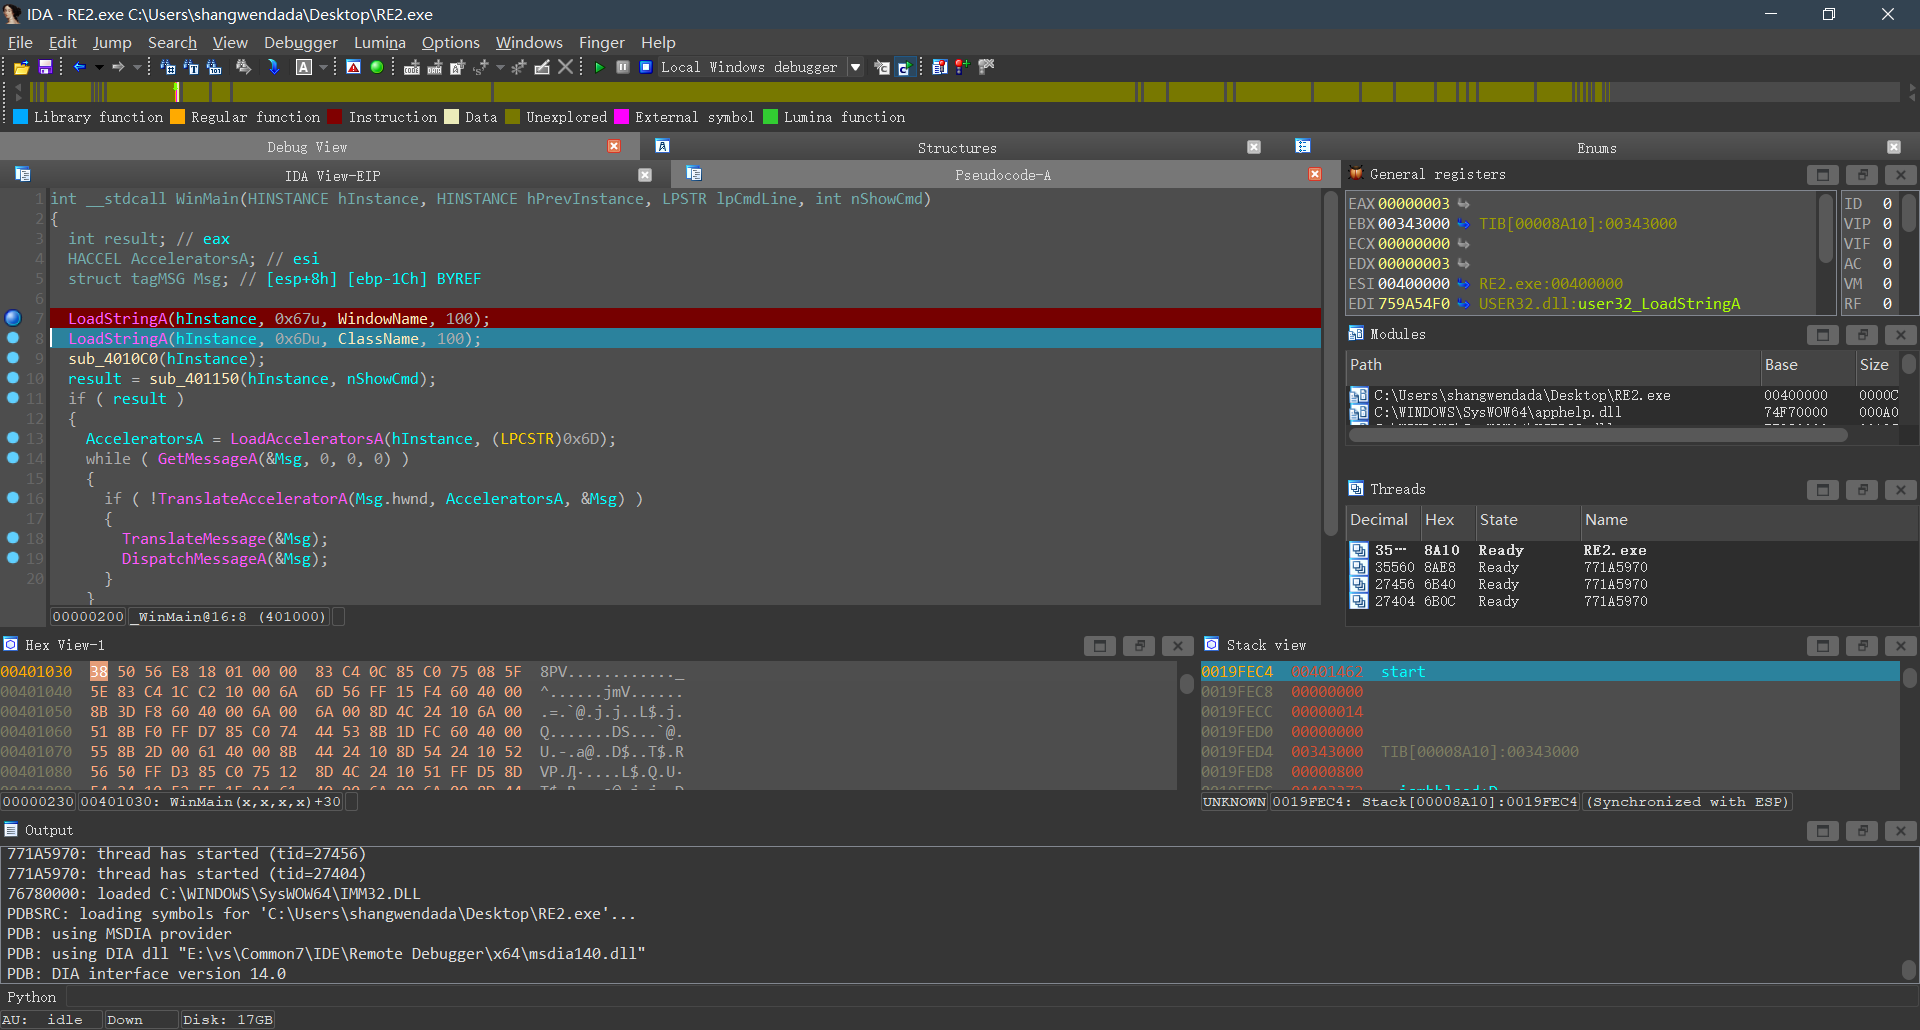Viewport: 1920px width, 1030px height.
Task: Close the IDA View-EIP tab
Action: (645, 174)
